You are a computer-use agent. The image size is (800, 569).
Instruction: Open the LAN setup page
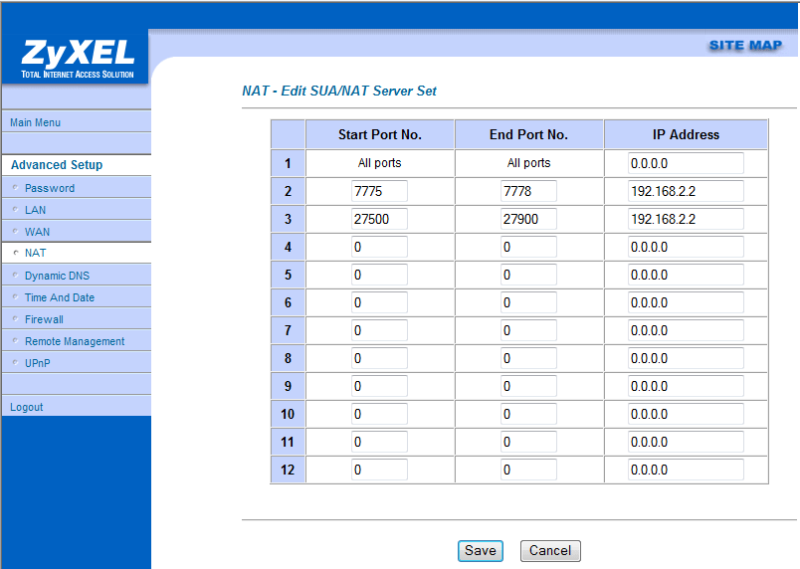point(35,210)
